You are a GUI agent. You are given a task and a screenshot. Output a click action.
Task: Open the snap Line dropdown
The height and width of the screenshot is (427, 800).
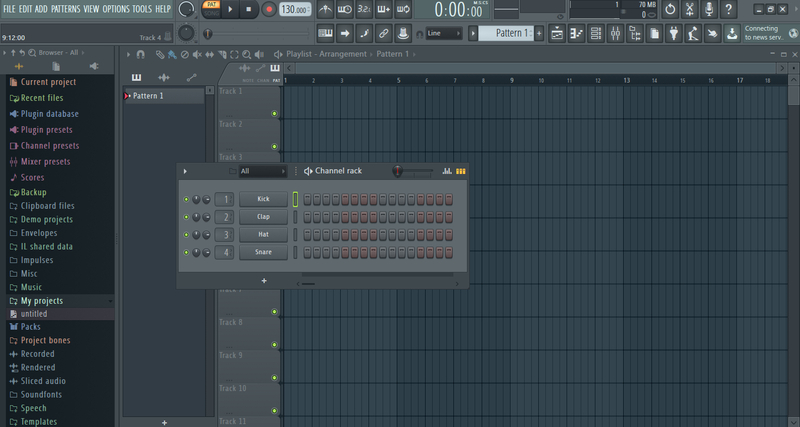tap(444, 34)
